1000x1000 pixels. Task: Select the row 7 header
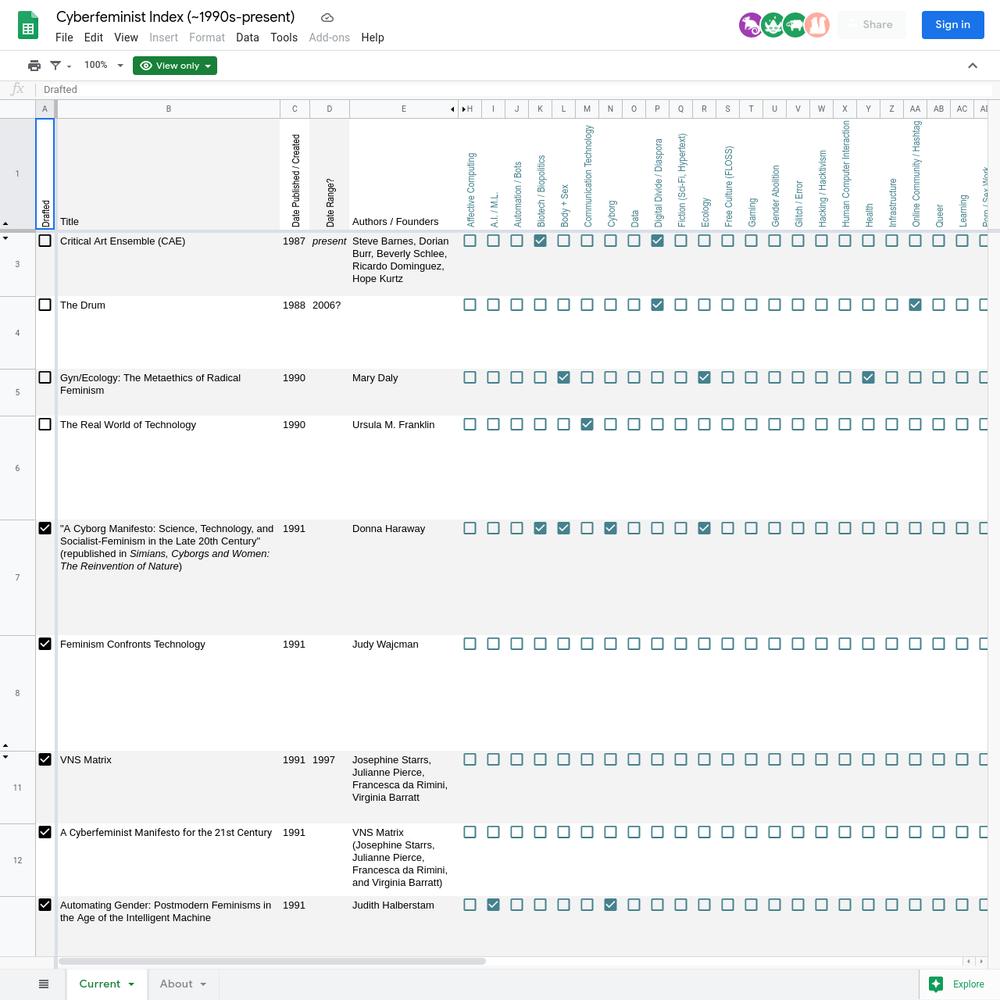(x=17, y=578)
